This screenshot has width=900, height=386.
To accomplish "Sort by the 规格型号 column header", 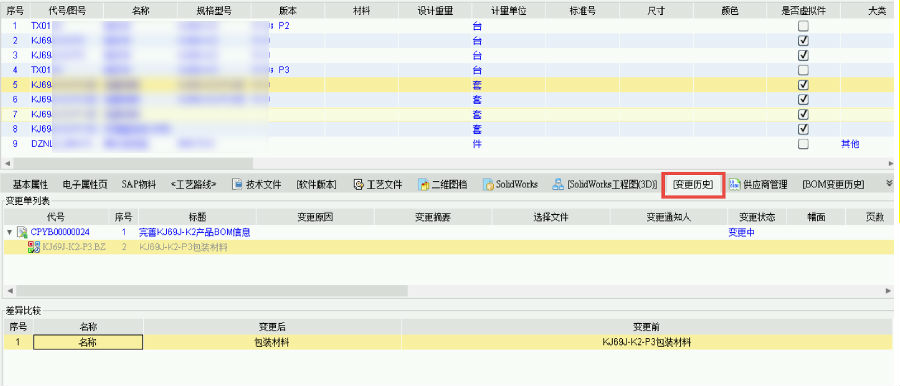I will [215, 11].
